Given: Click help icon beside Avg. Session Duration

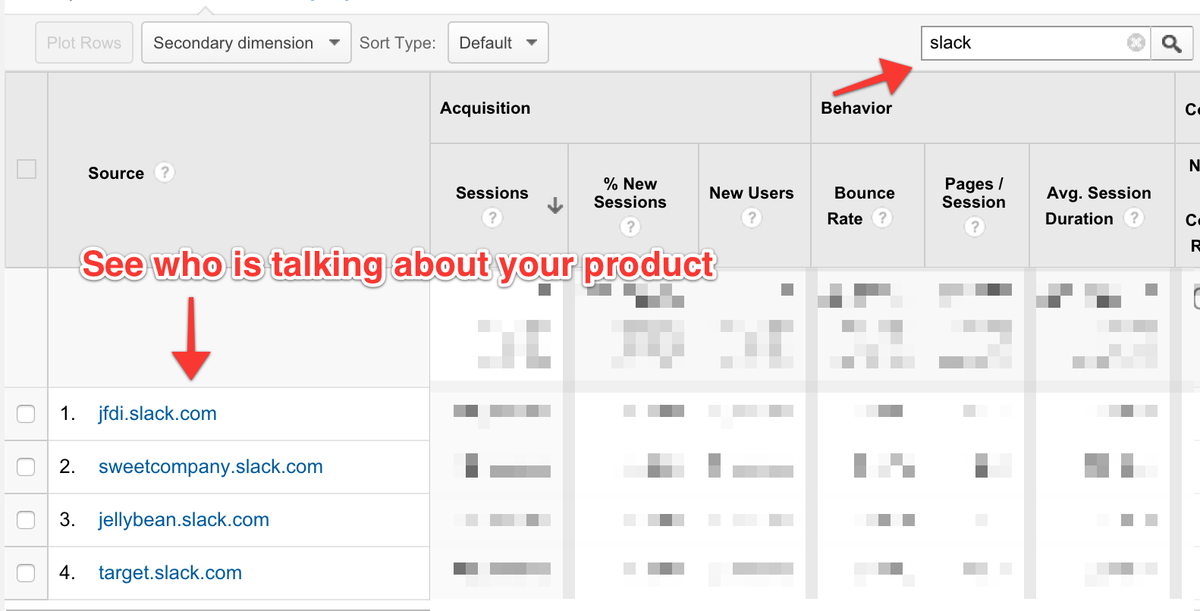Looking at the screenshot, I should point(1134,218).
